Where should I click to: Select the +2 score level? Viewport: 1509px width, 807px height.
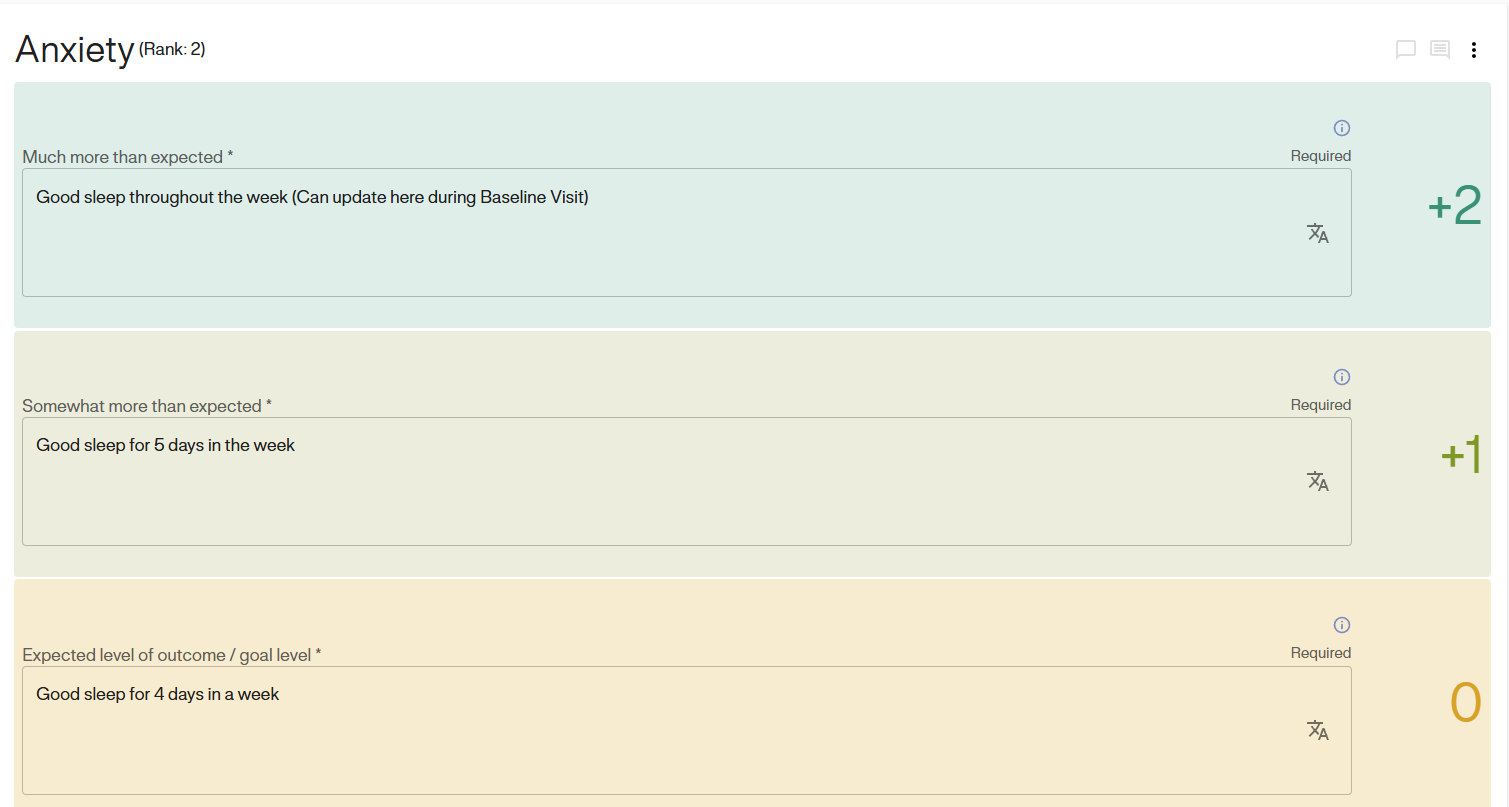(x=1454, y=206)
